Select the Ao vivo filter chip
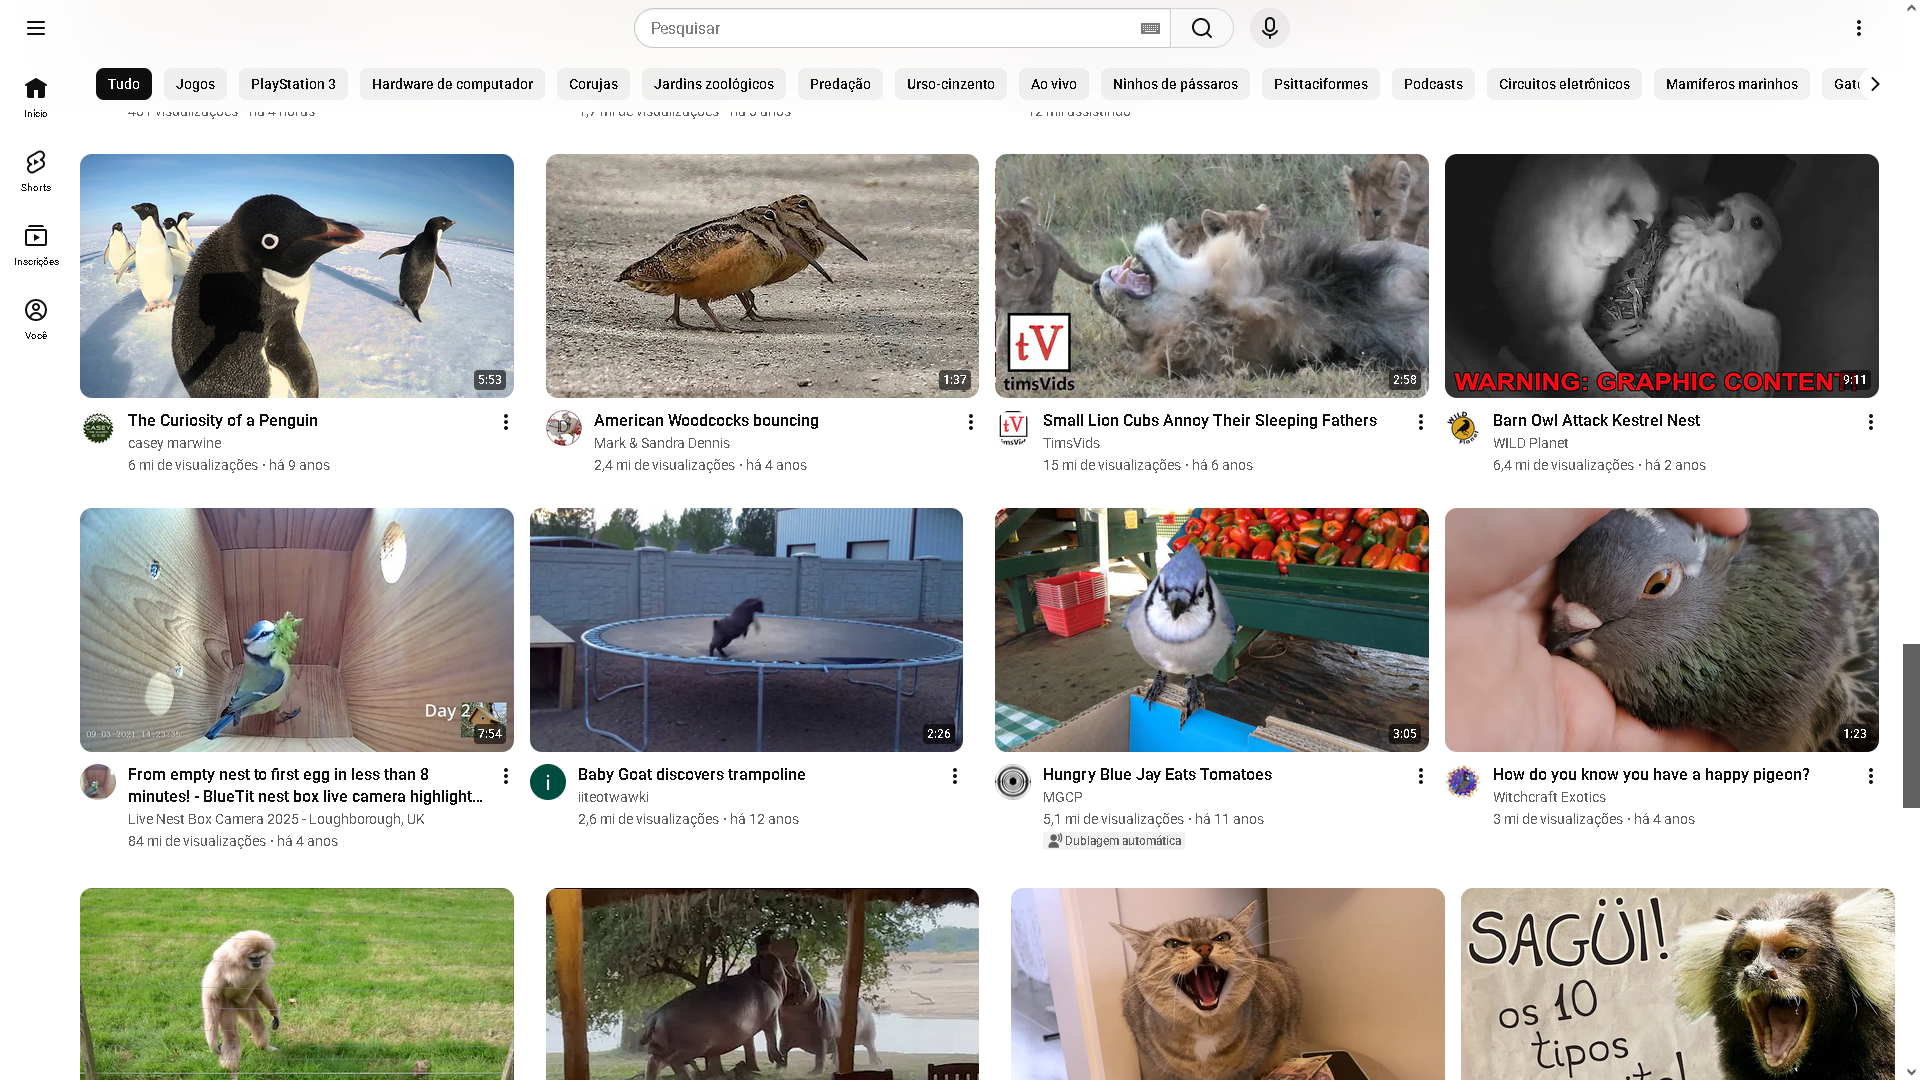This screenshot has width=1920, height=1080. [1053, 84]
